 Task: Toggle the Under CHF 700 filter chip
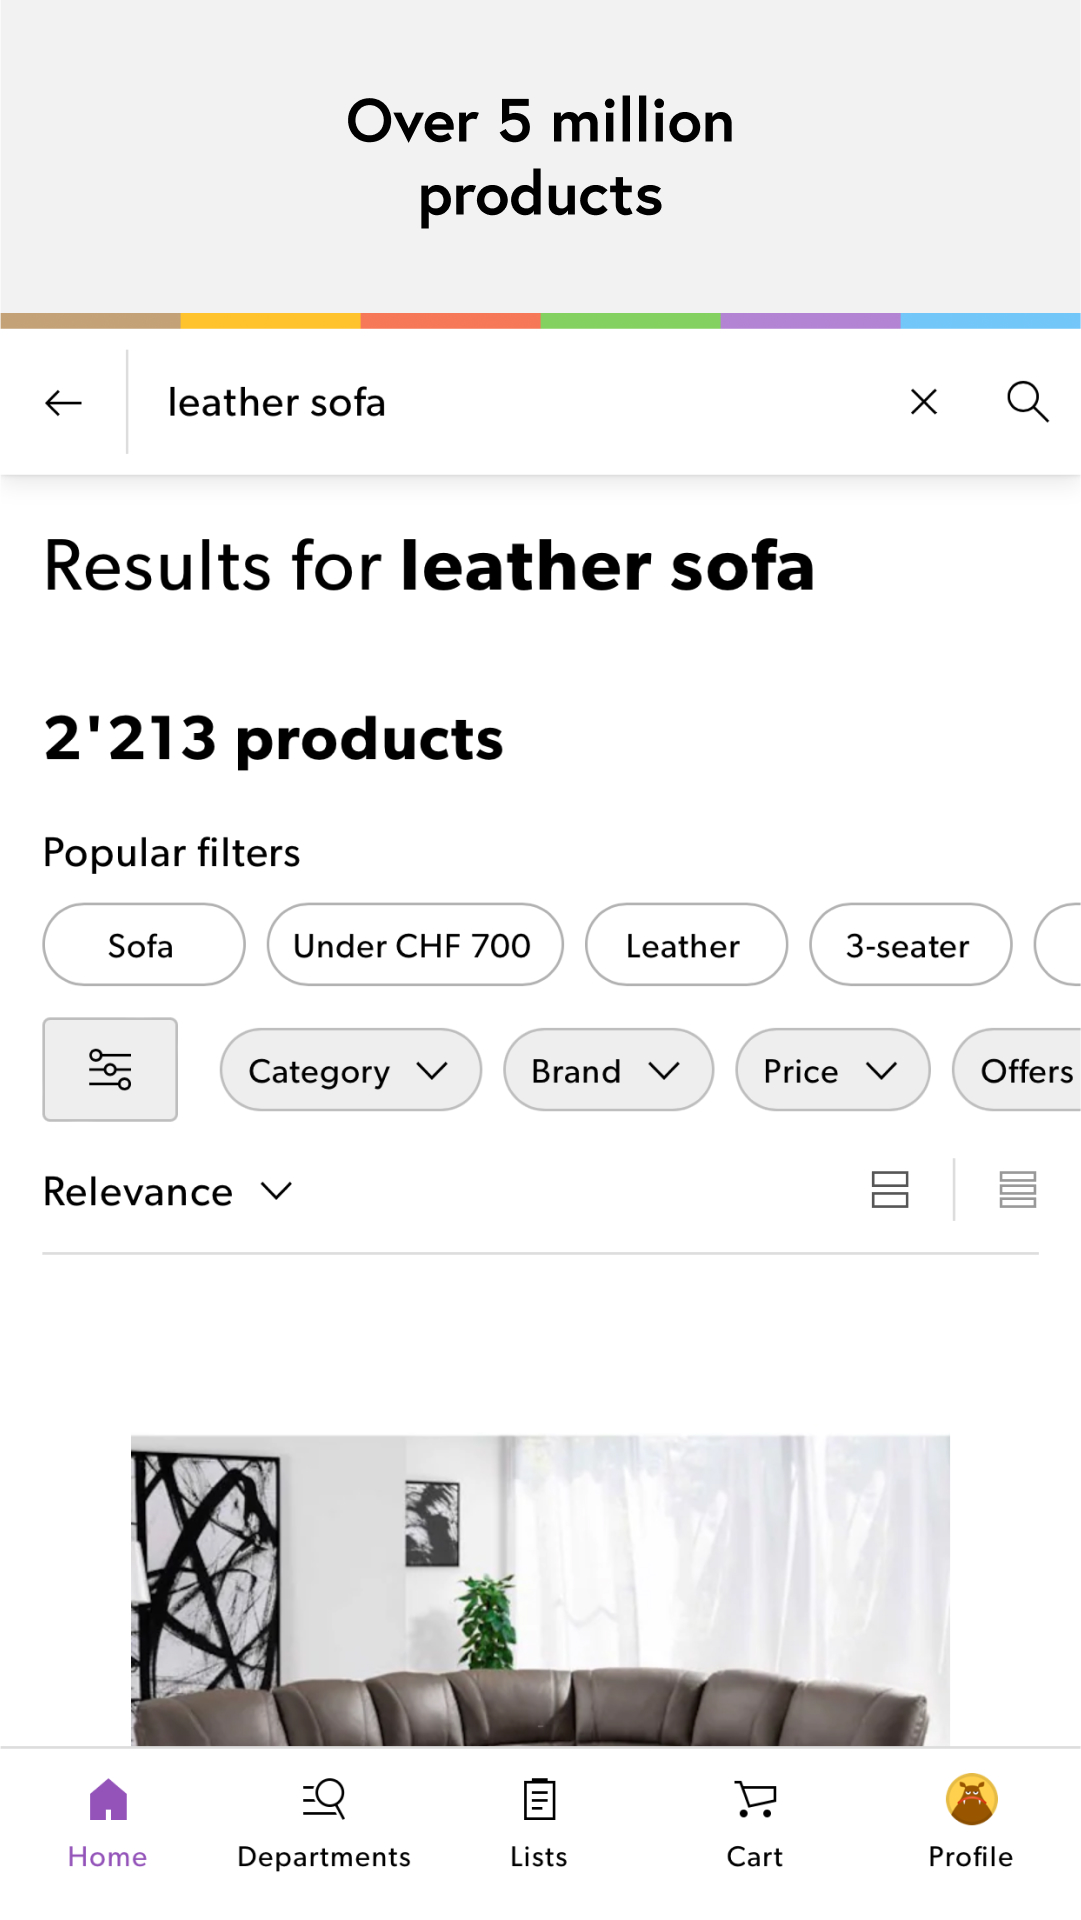point(415,945)
